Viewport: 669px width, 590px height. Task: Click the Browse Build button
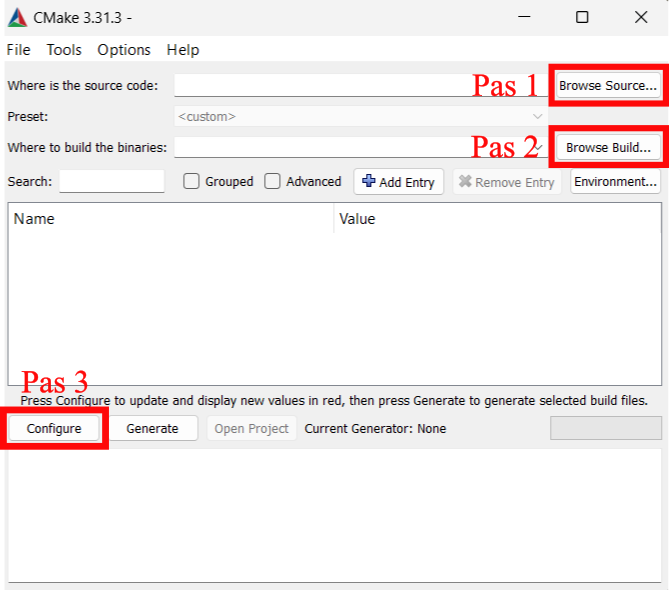(x=607, y=148)
